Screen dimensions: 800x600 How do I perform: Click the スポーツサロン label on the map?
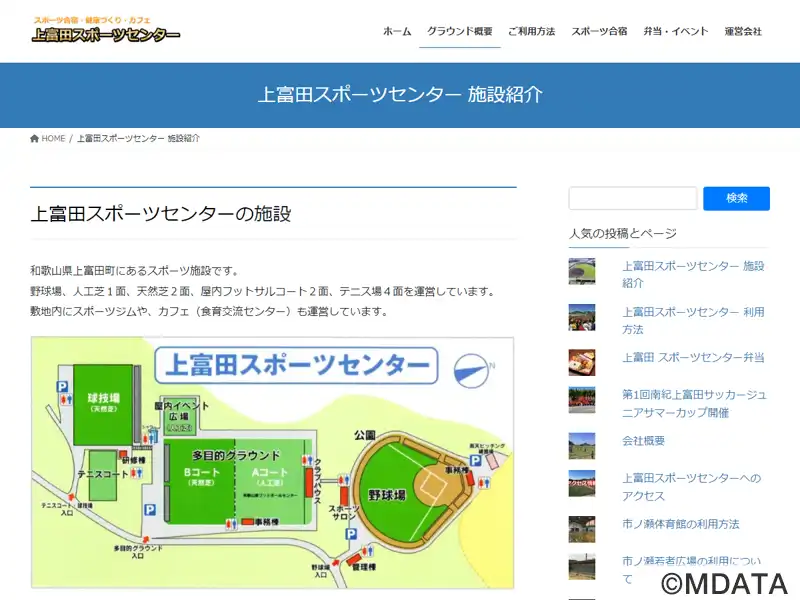tap(343, 512)
